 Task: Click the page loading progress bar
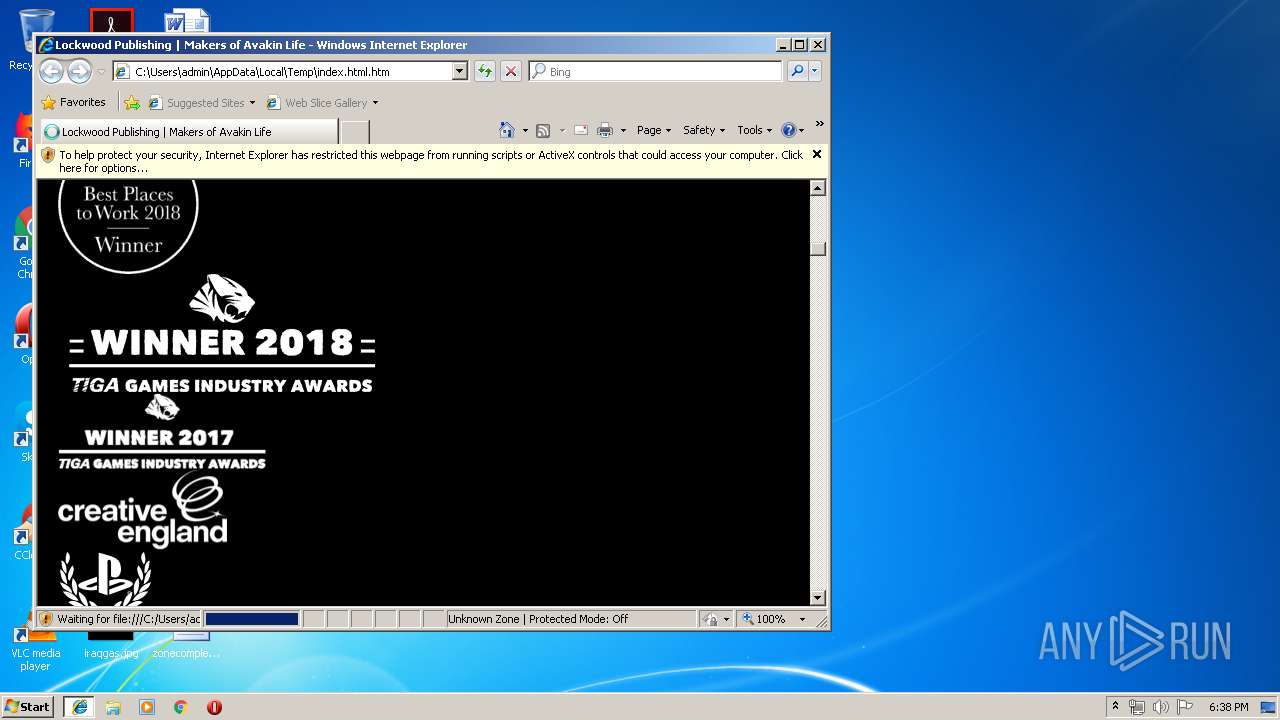pyautogui.click(x=252, y=619)
